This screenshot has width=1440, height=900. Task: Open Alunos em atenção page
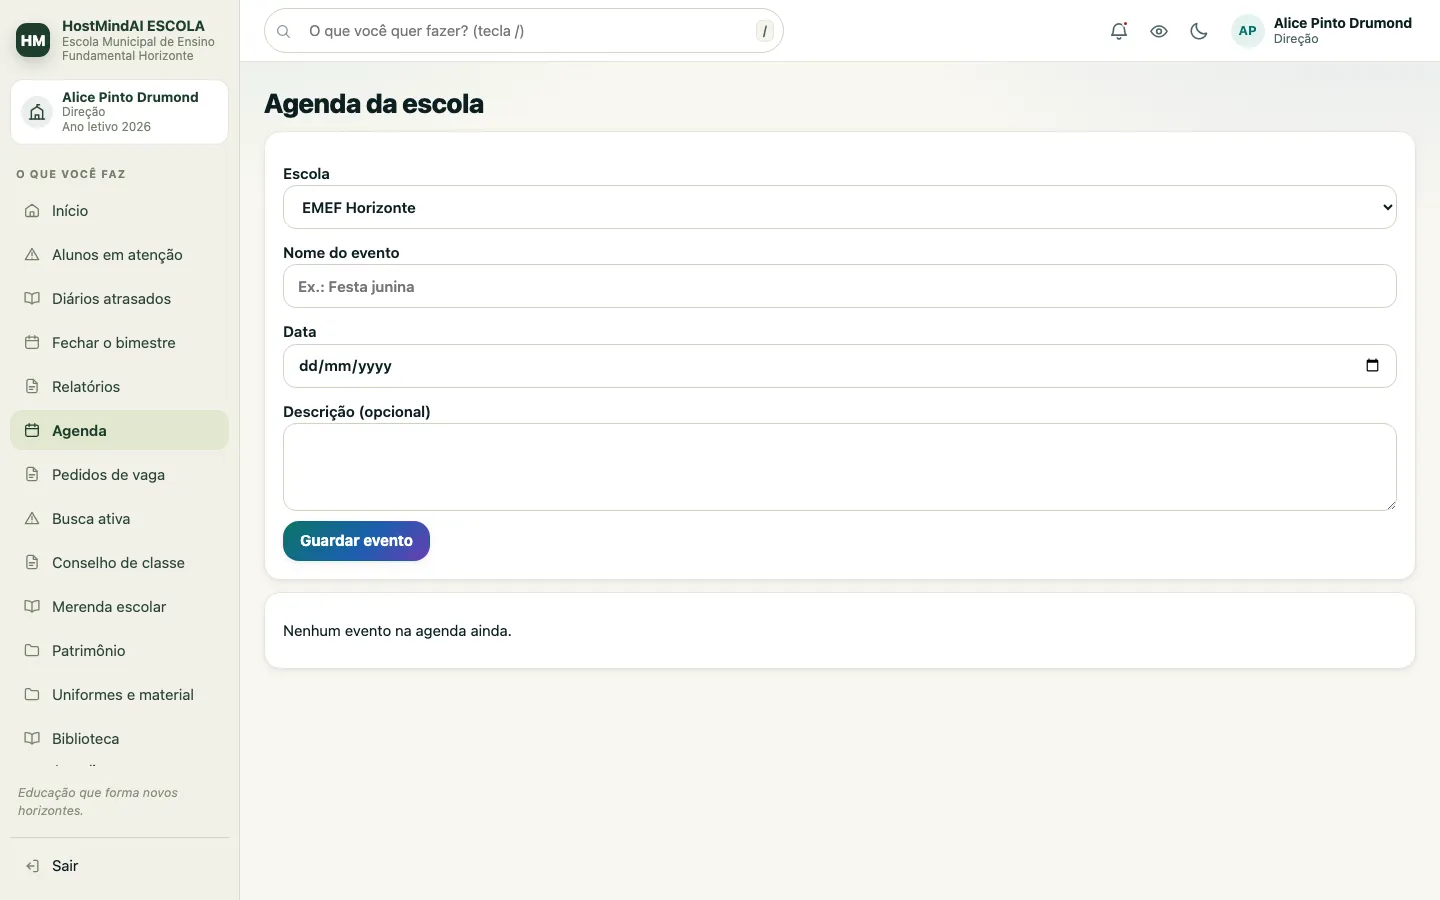119,255
